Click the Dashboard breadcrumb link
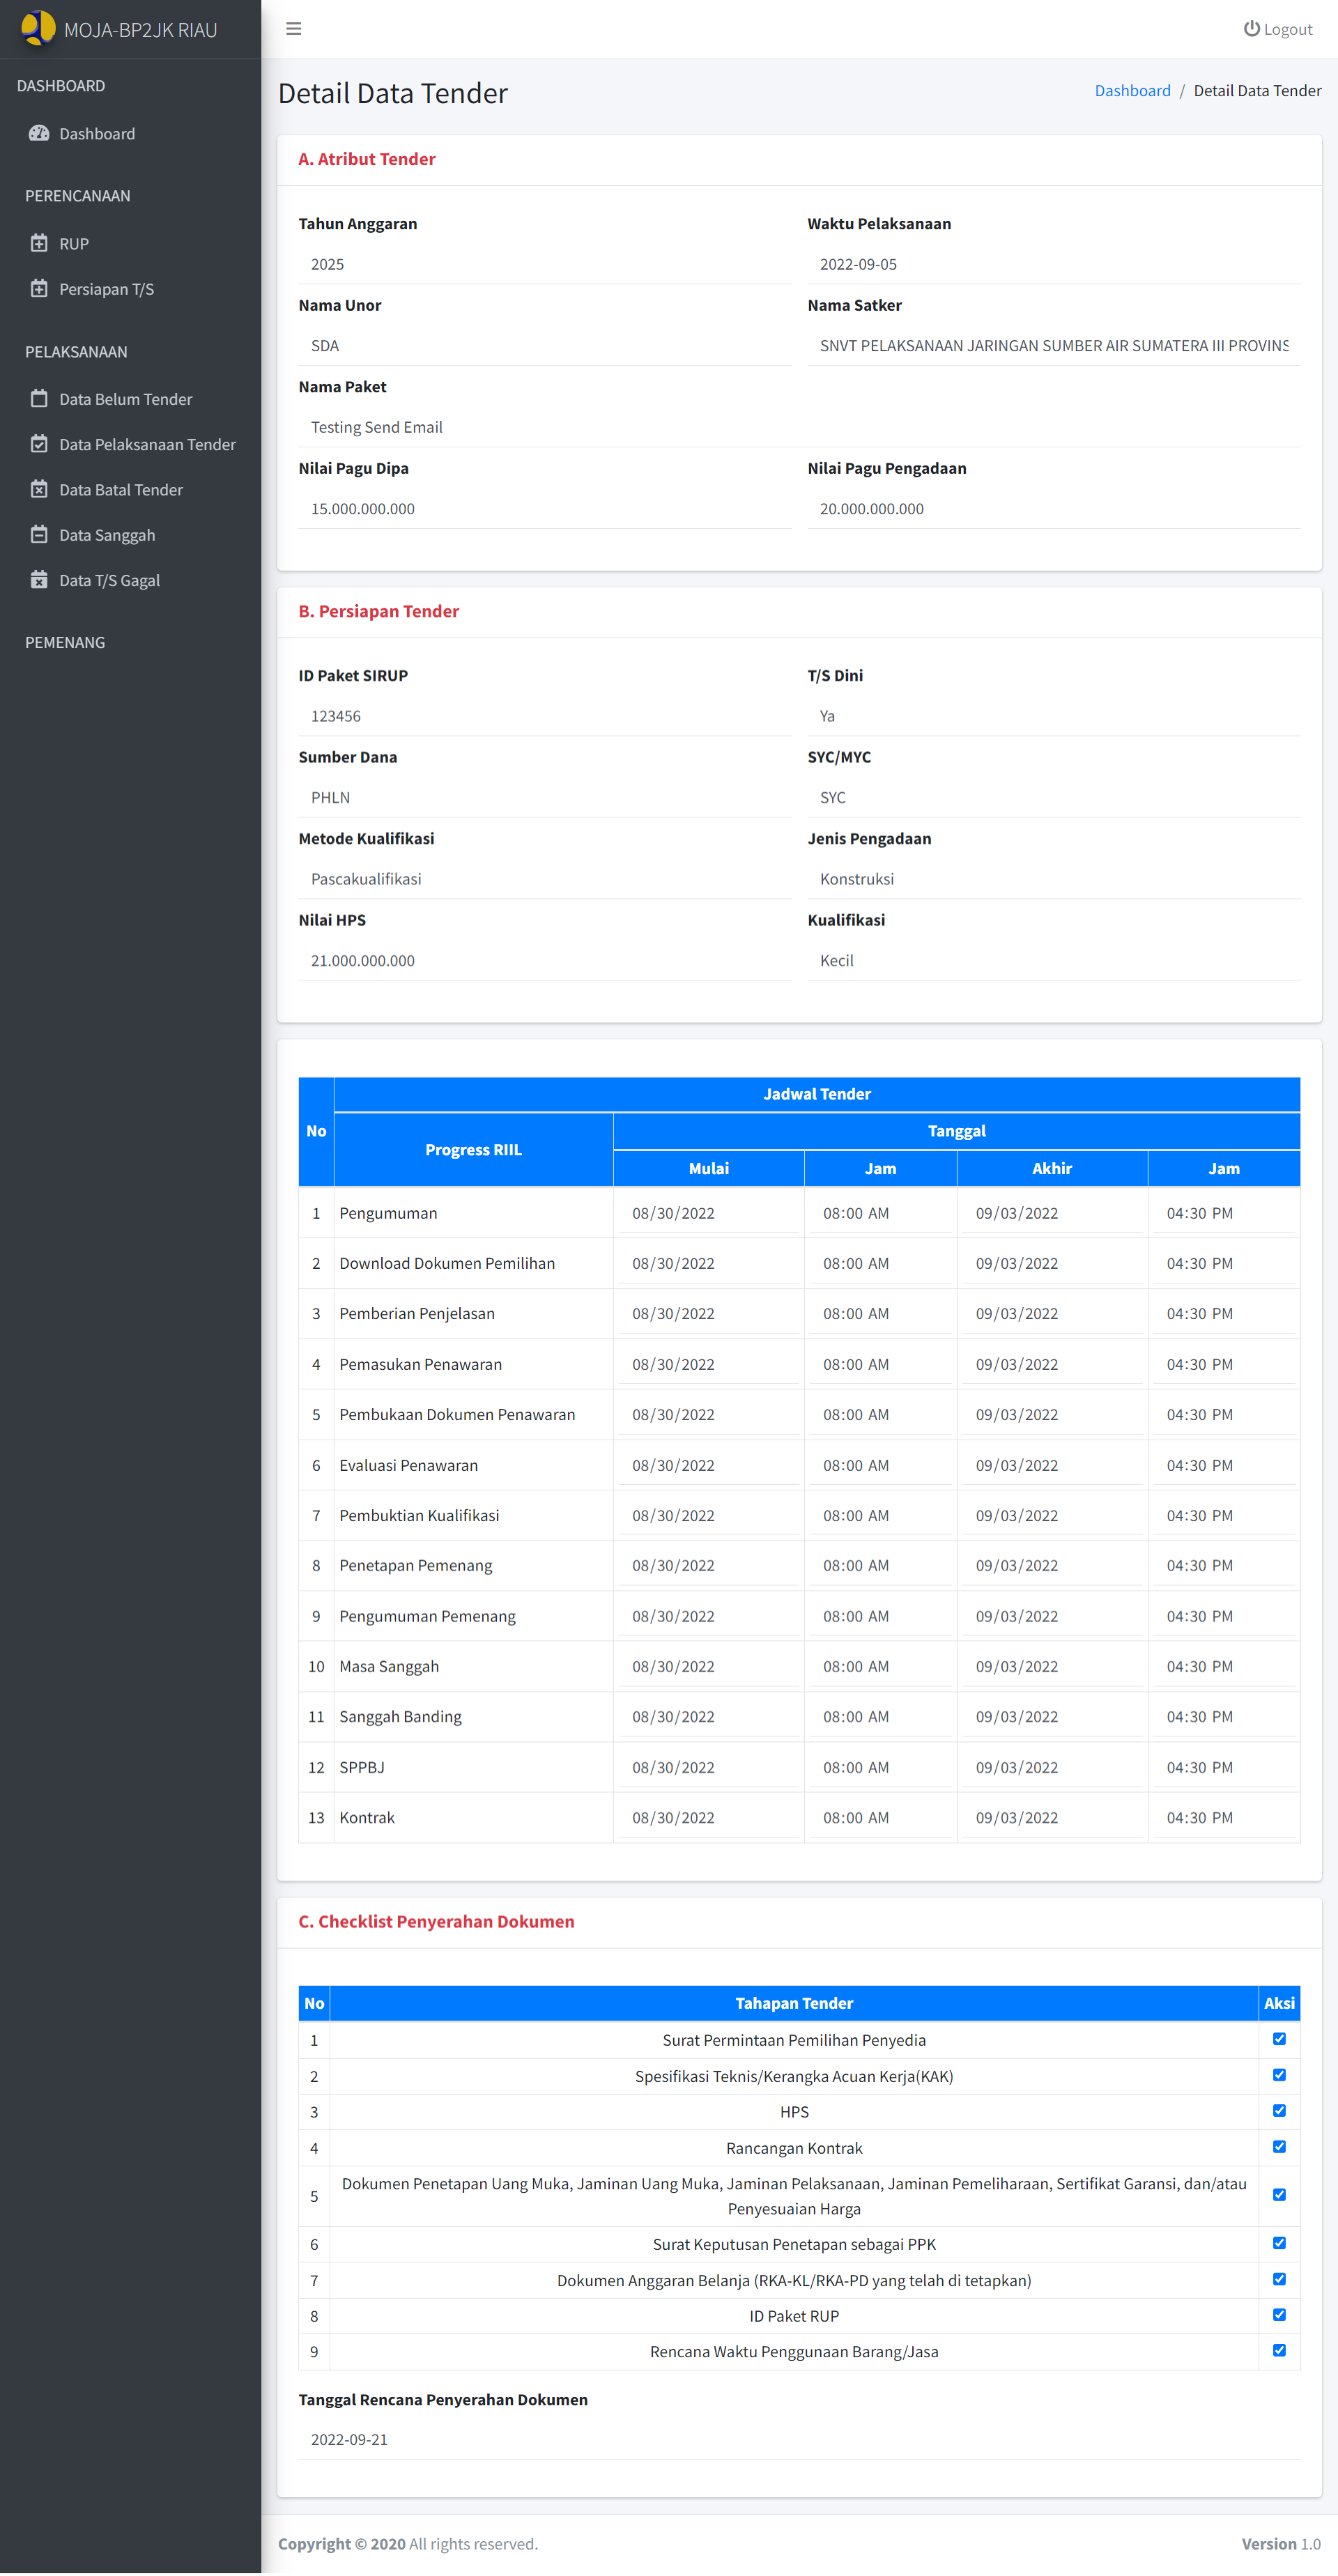1338x2576 pixels. point(1132,91)
